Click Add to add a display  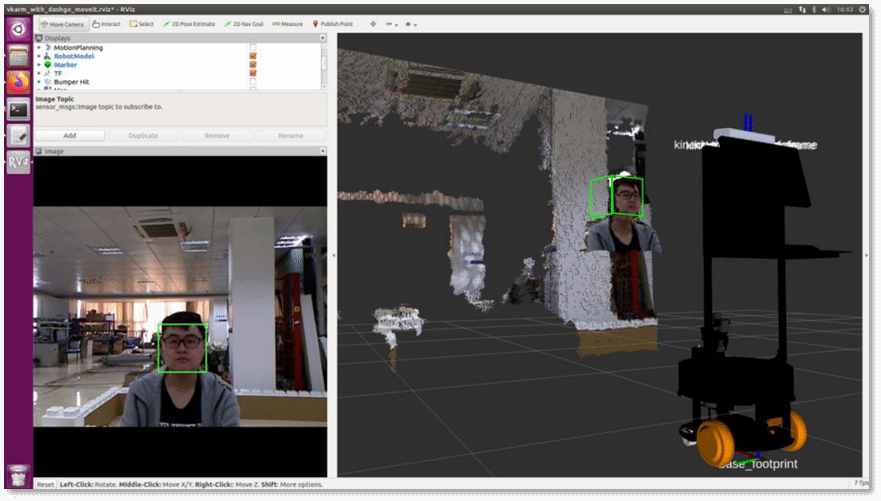tap(70, 135)
